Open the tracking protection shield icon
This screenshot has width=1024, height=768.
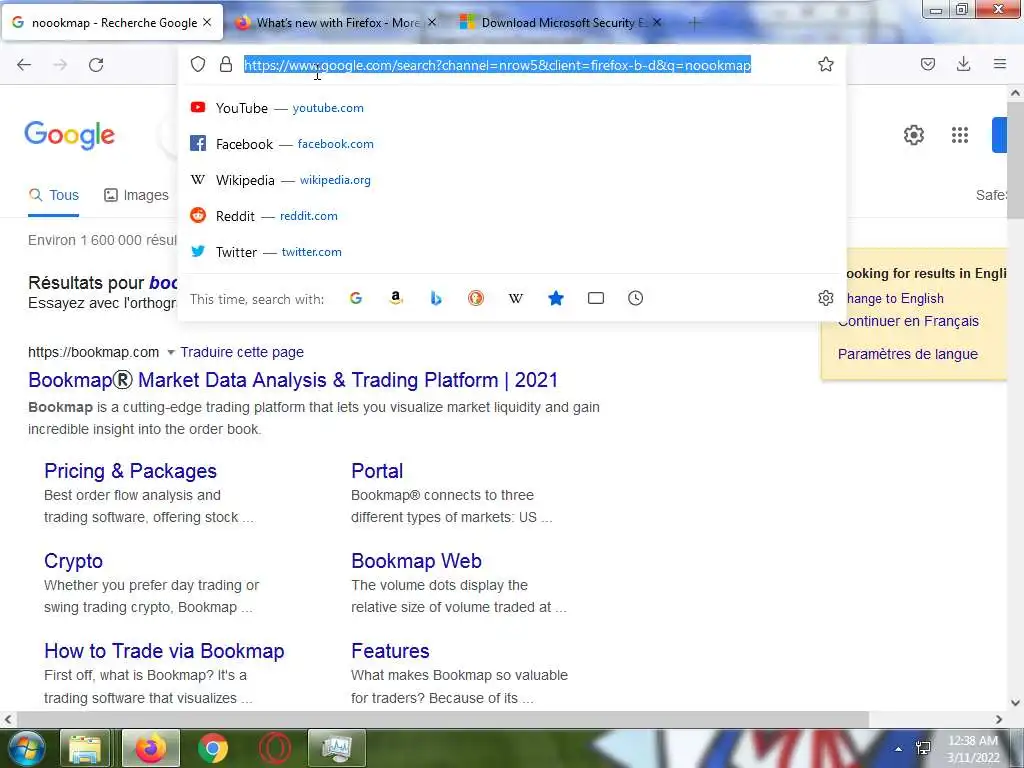click(x=198, y=64)
